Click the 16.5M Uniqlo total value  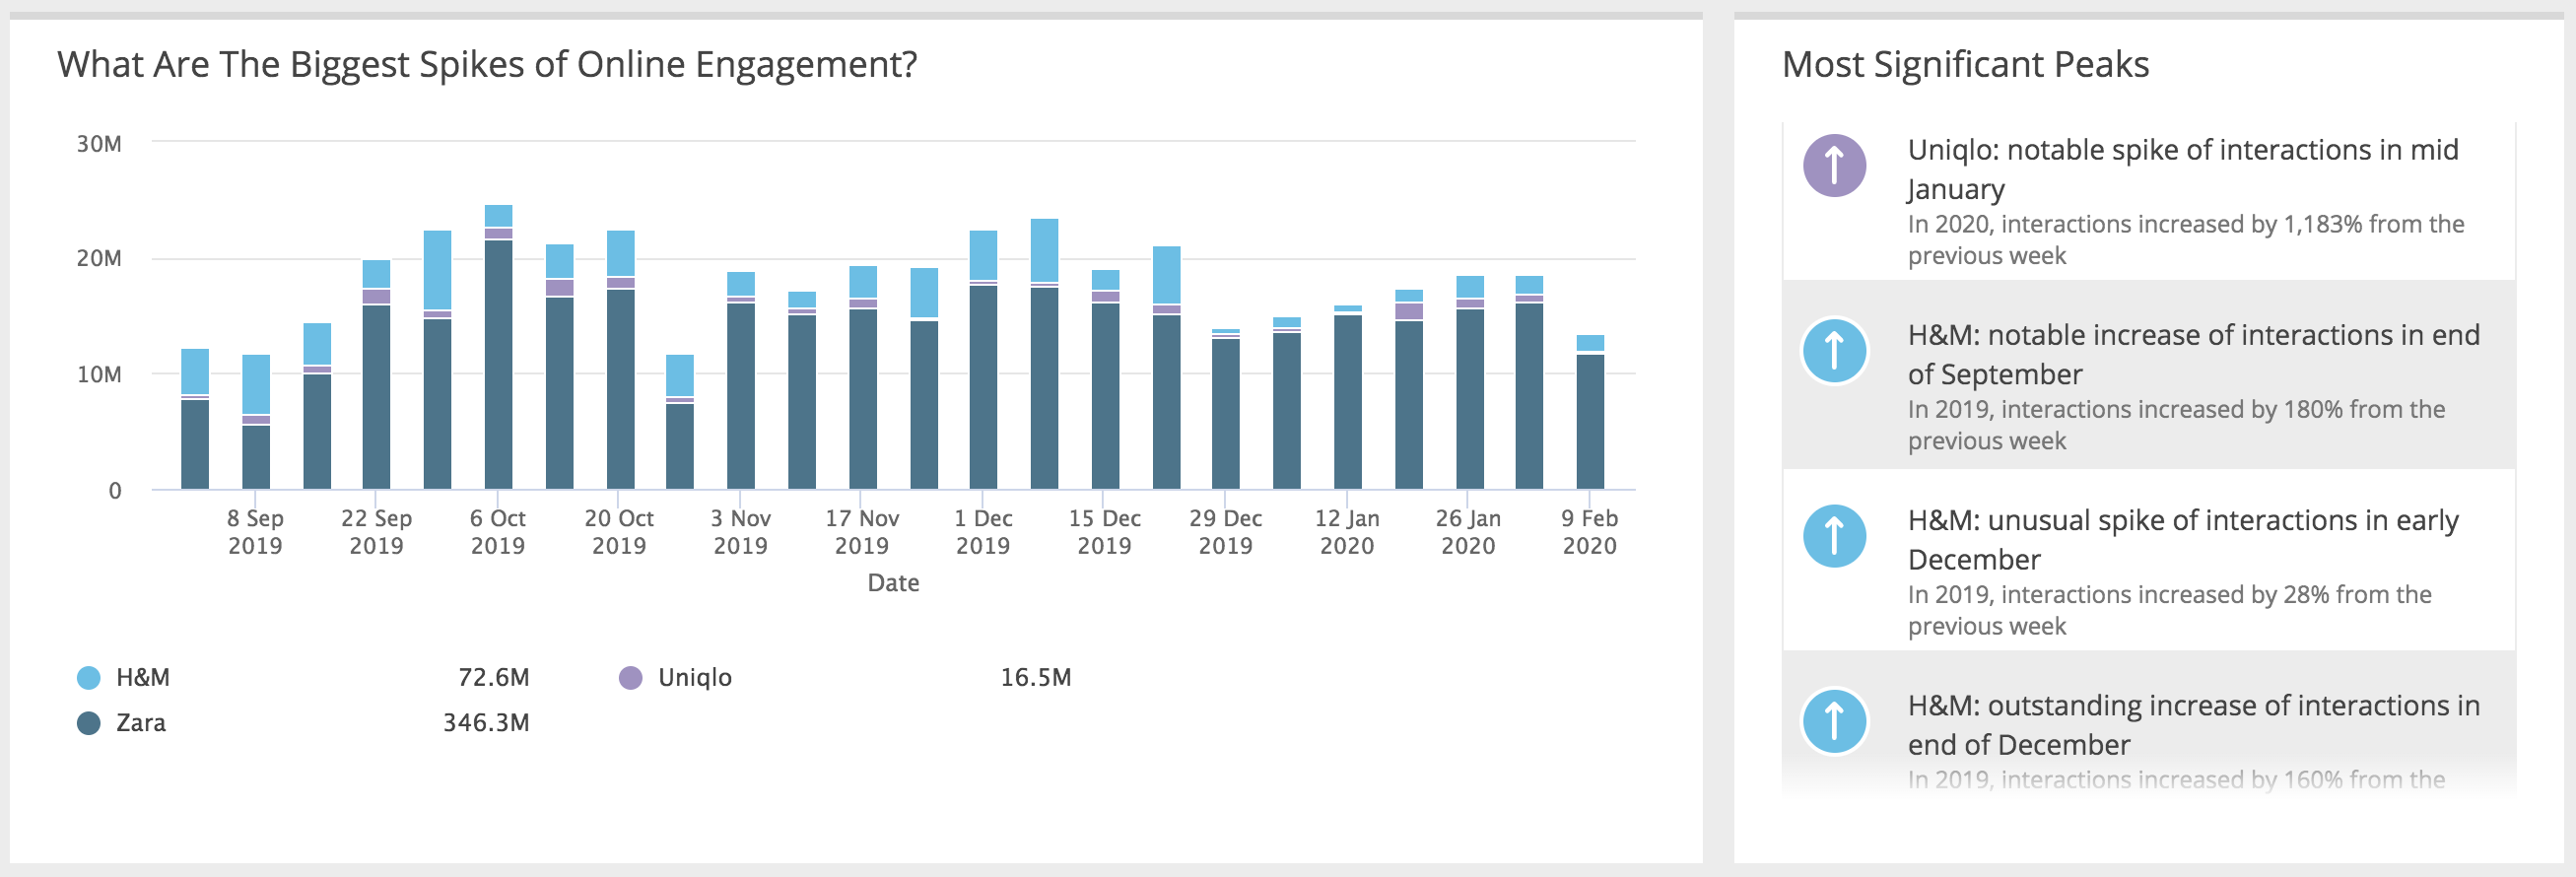pyautogui.click(x=1036, y=678)
